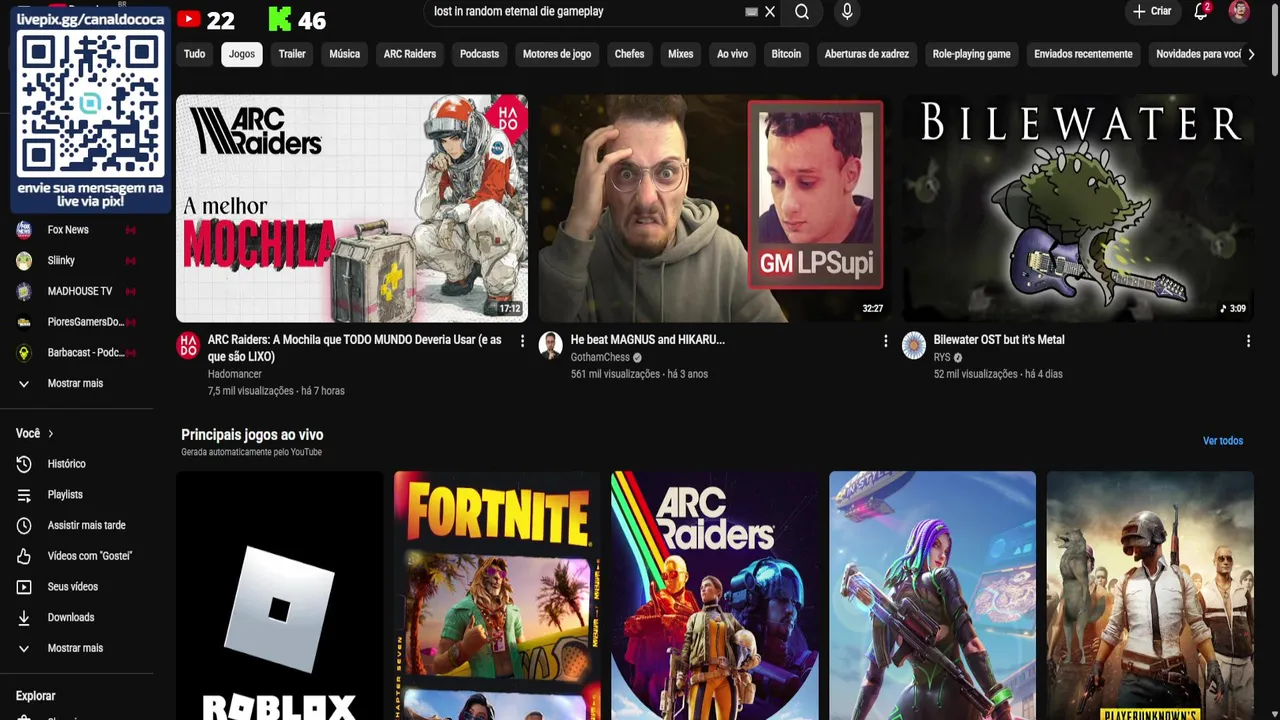Click the search magnifier button
Image resolution: width=1280 pixels, height=720 pixels.
click(x=802, y=12)
